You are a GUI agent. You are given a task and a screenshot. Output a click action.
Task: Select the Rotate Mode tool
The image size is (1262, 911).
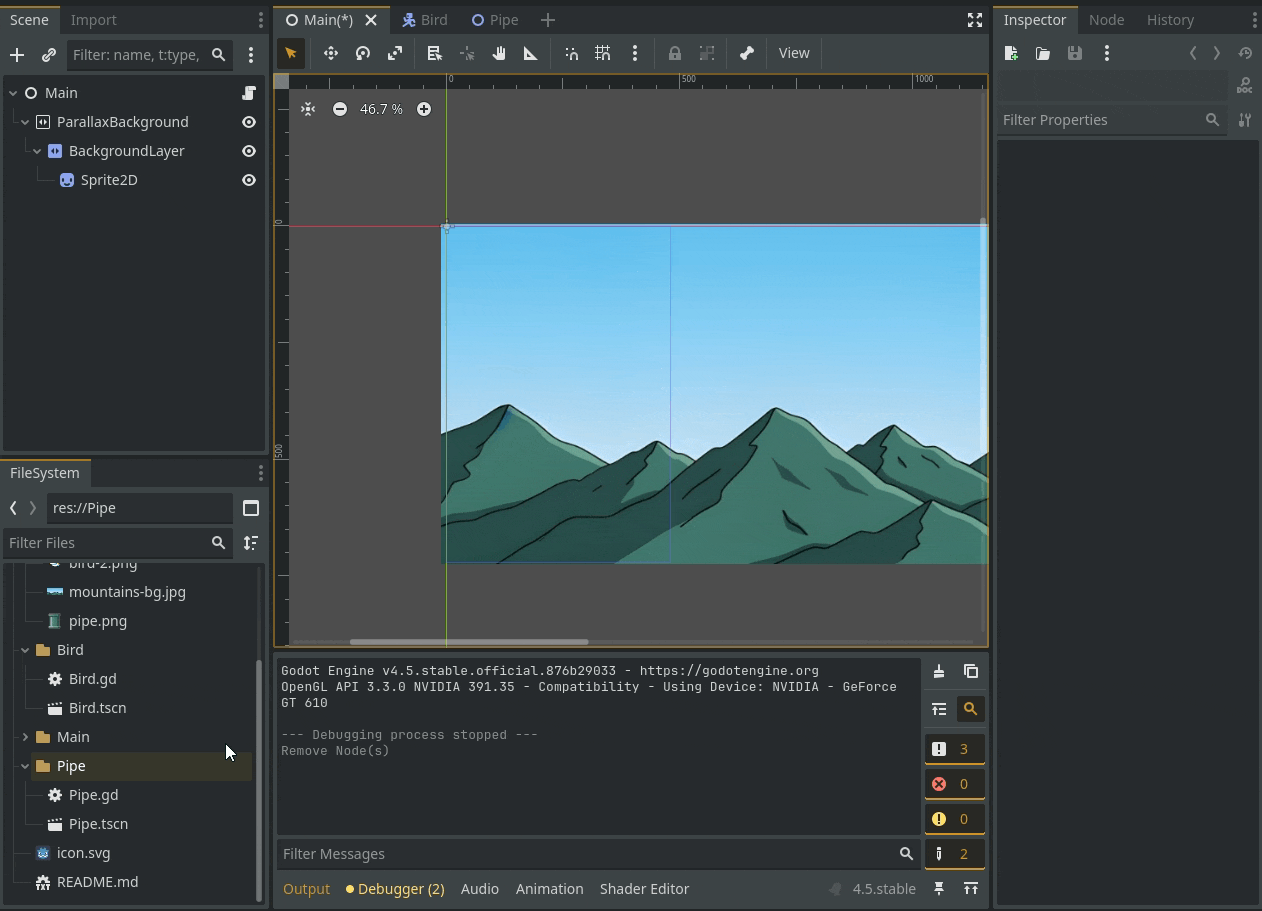pos(363,54)
